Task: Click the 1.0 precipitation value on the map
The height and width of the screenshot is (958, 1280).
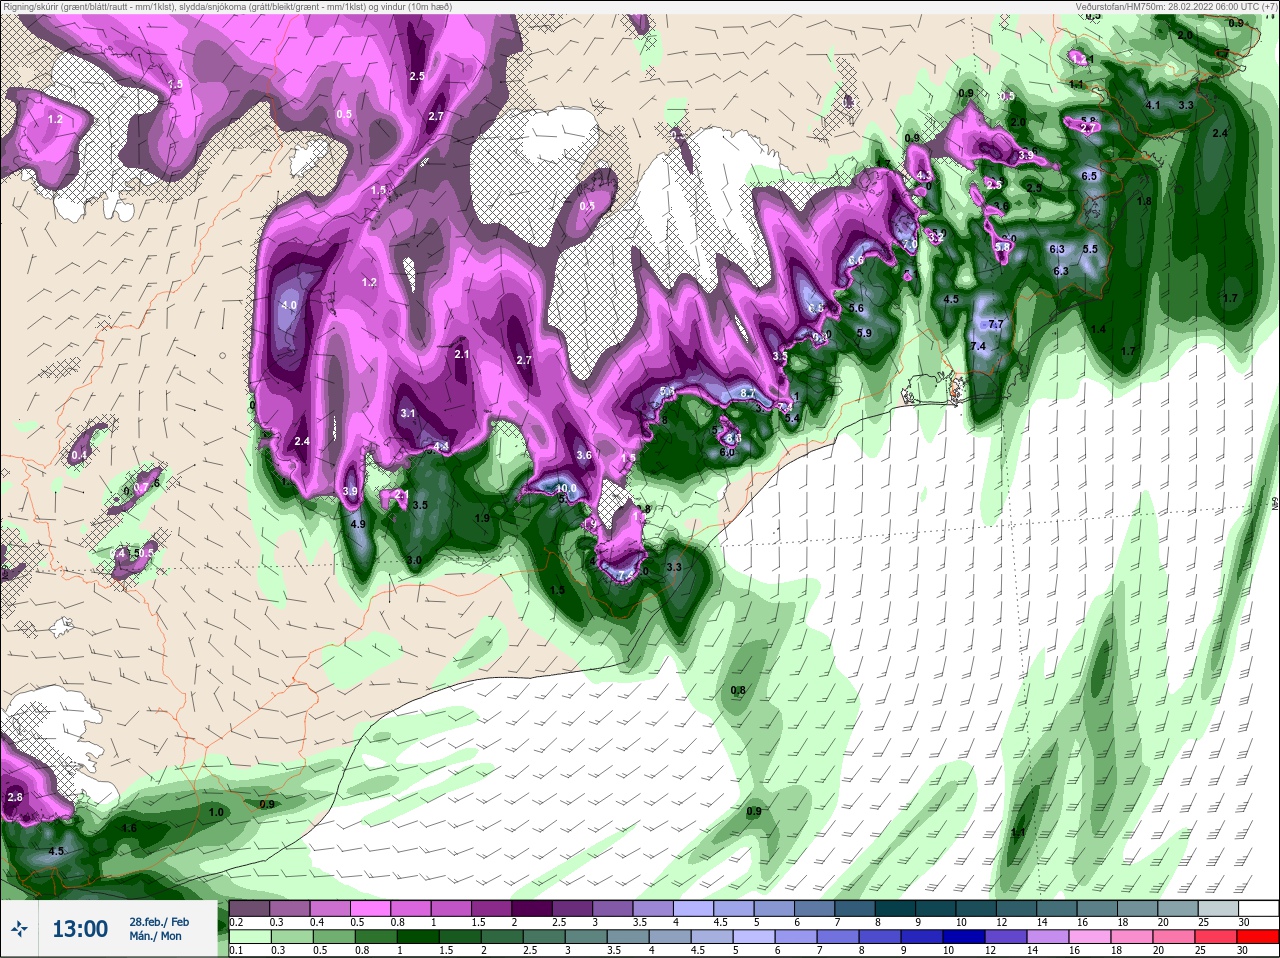Action: (x=216, y=812)
